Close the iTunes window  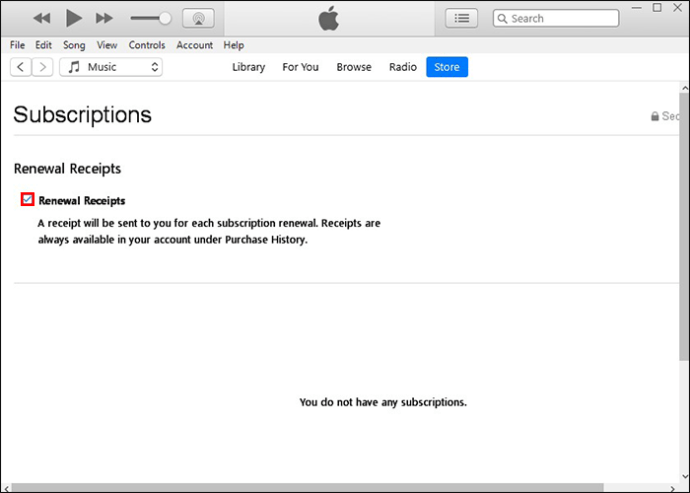point(678,8)
